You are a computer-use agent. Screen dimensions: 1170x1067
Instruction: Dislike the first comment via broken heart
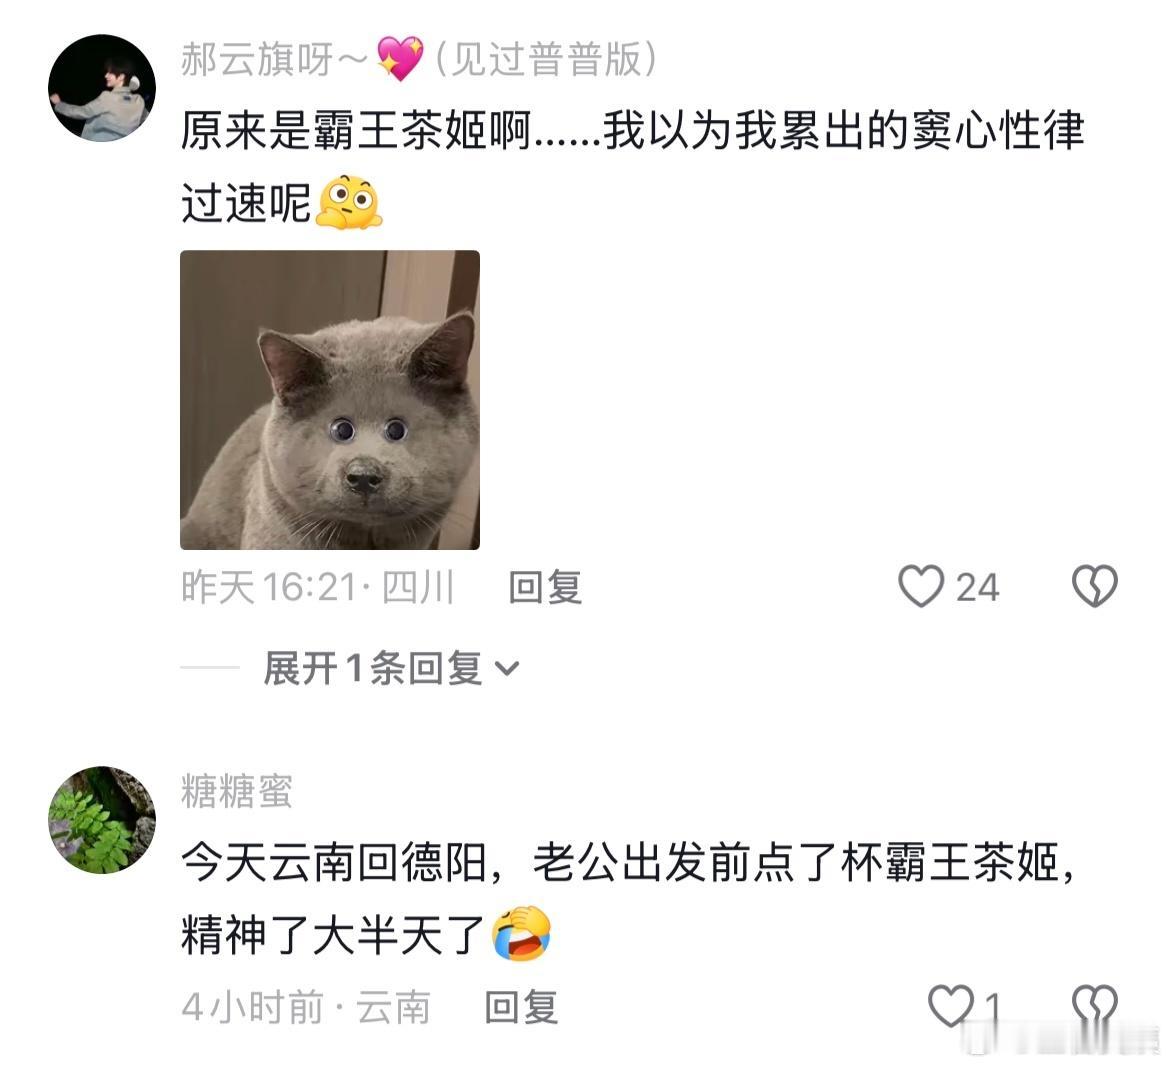pyautogui.click(x=1094, y=586)
